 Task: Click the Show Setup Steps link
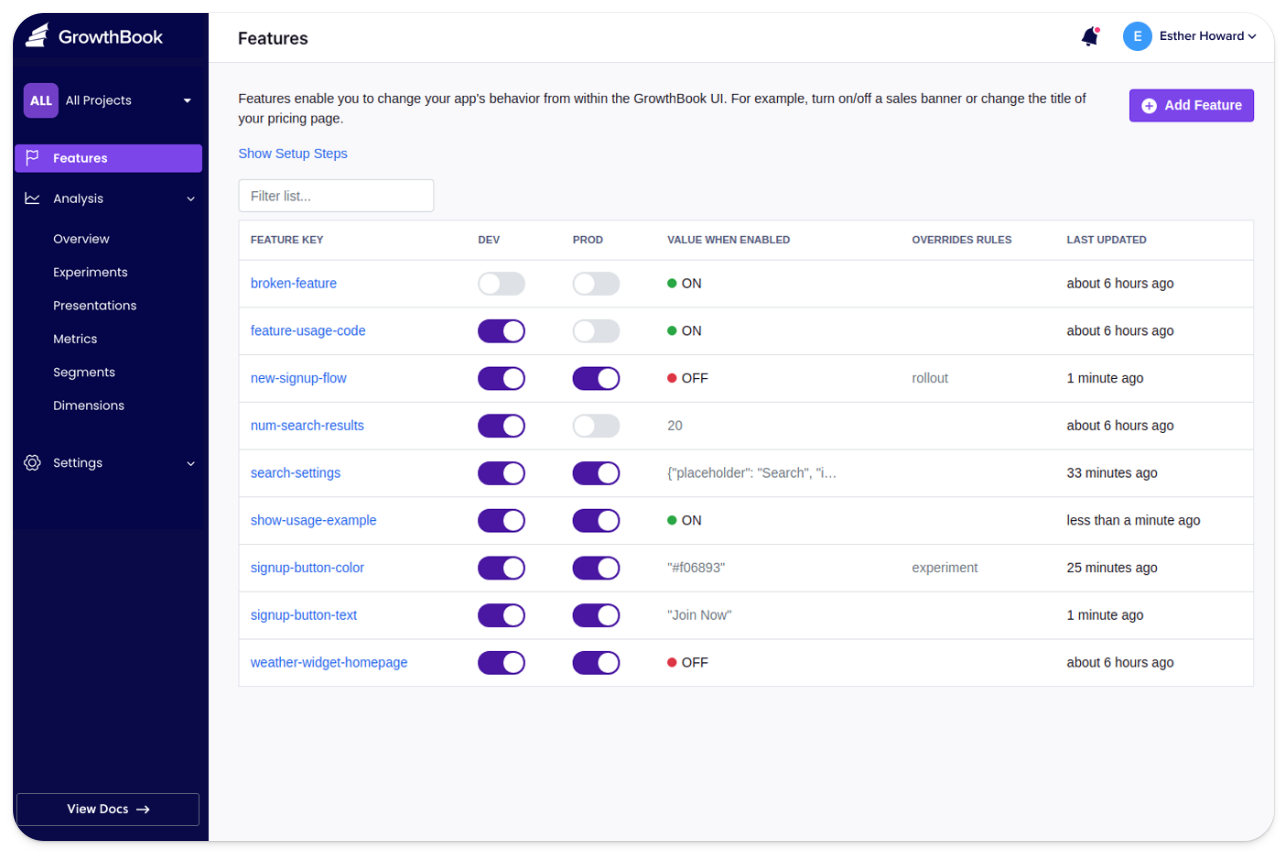(x=292, y=153)
